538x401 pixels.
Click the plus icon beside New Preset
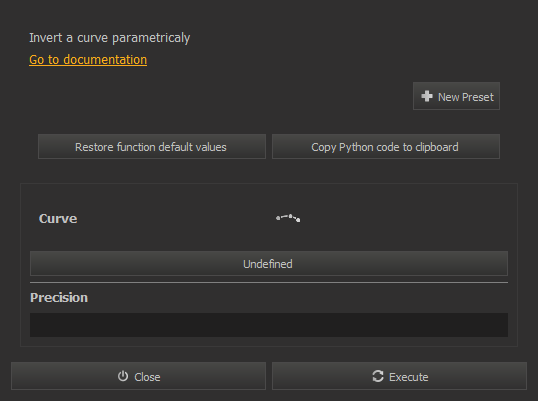[427, 96]
